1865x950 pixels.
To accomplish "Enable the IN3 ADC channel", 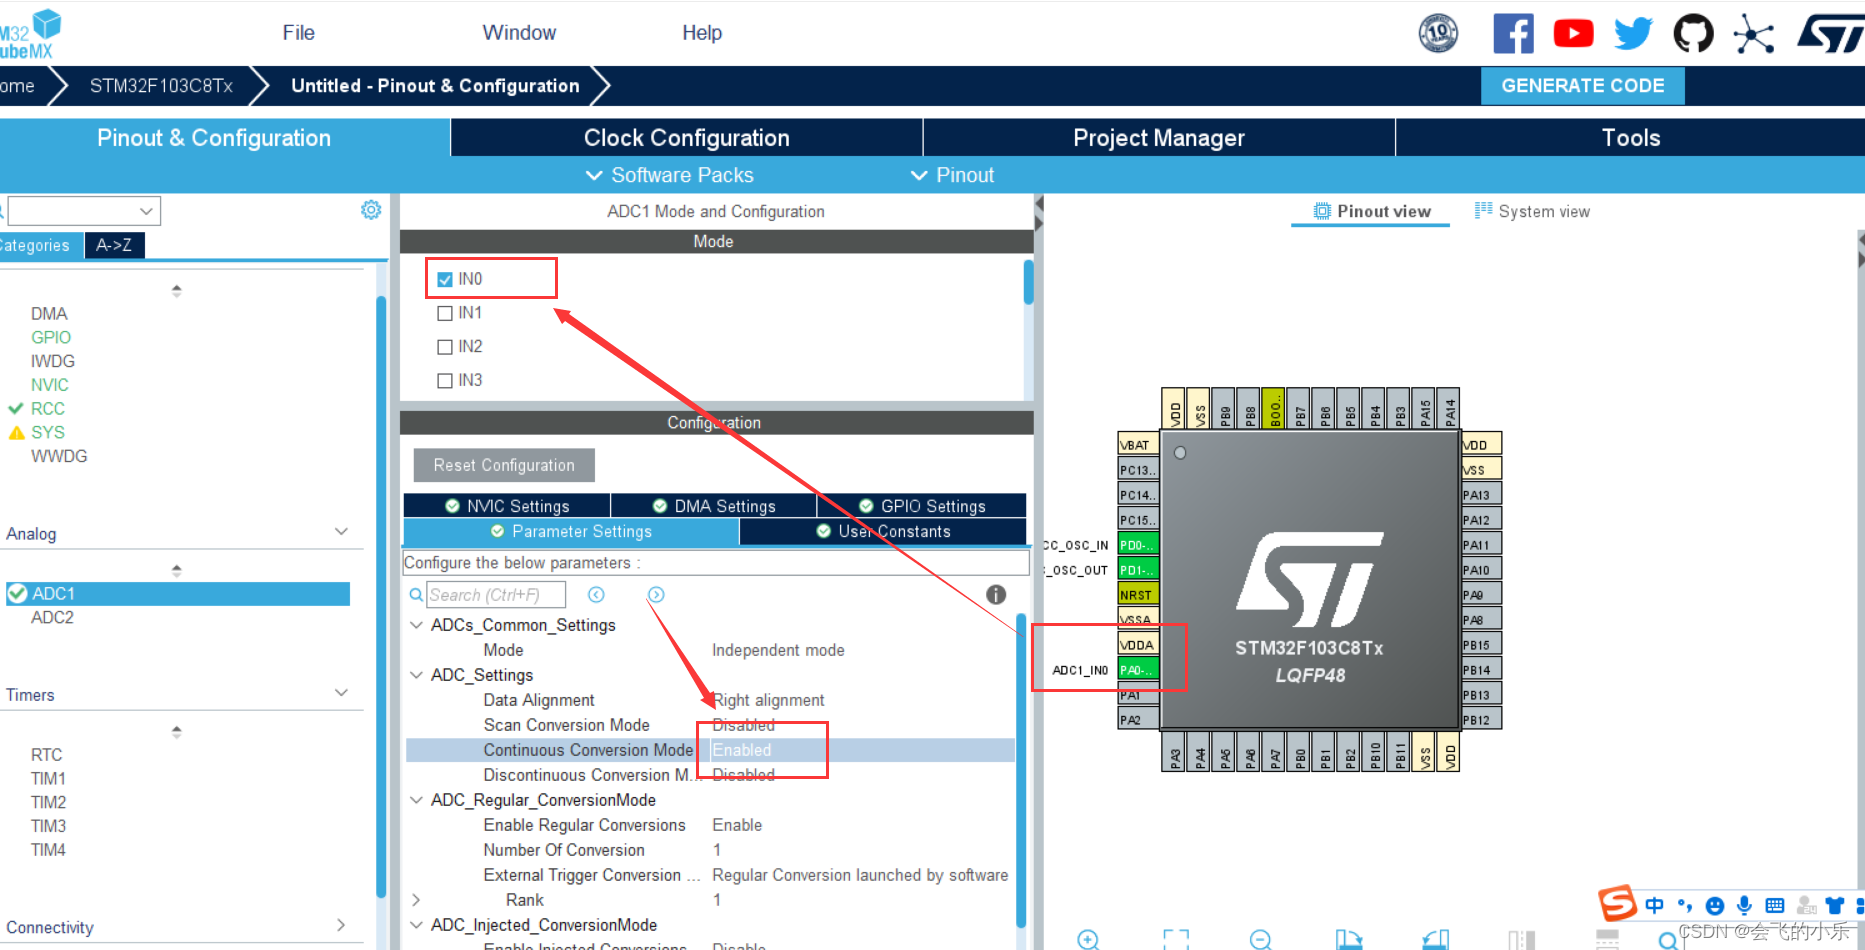I will 445,380.
